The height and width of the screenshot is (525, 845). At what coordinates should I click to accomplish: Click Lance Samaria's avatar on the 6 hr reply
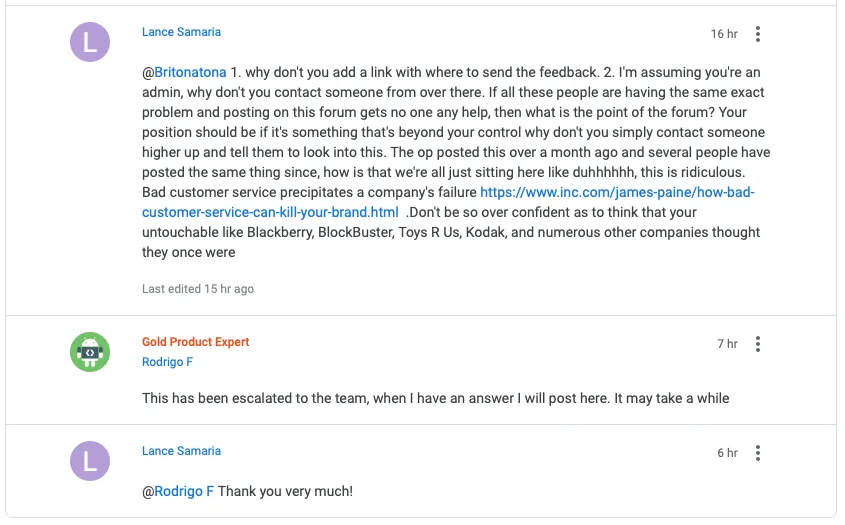90,461
